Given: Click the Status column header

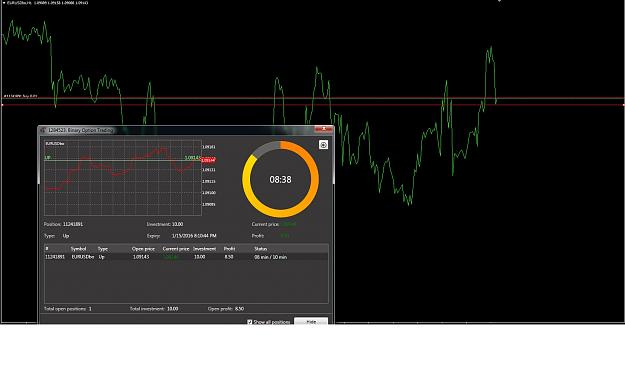Looking at the screenshot, I should [261, 249].
